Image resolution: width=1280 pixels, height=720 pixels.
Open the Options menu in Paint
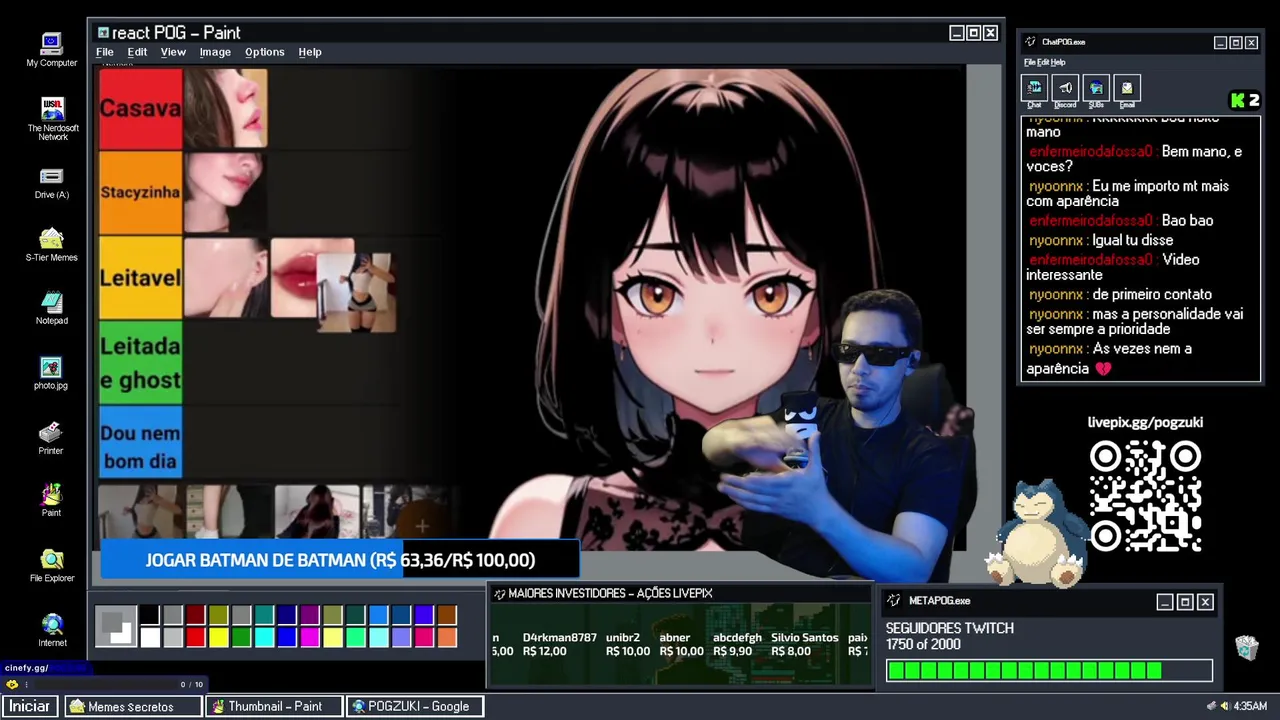tap(265, 52)
